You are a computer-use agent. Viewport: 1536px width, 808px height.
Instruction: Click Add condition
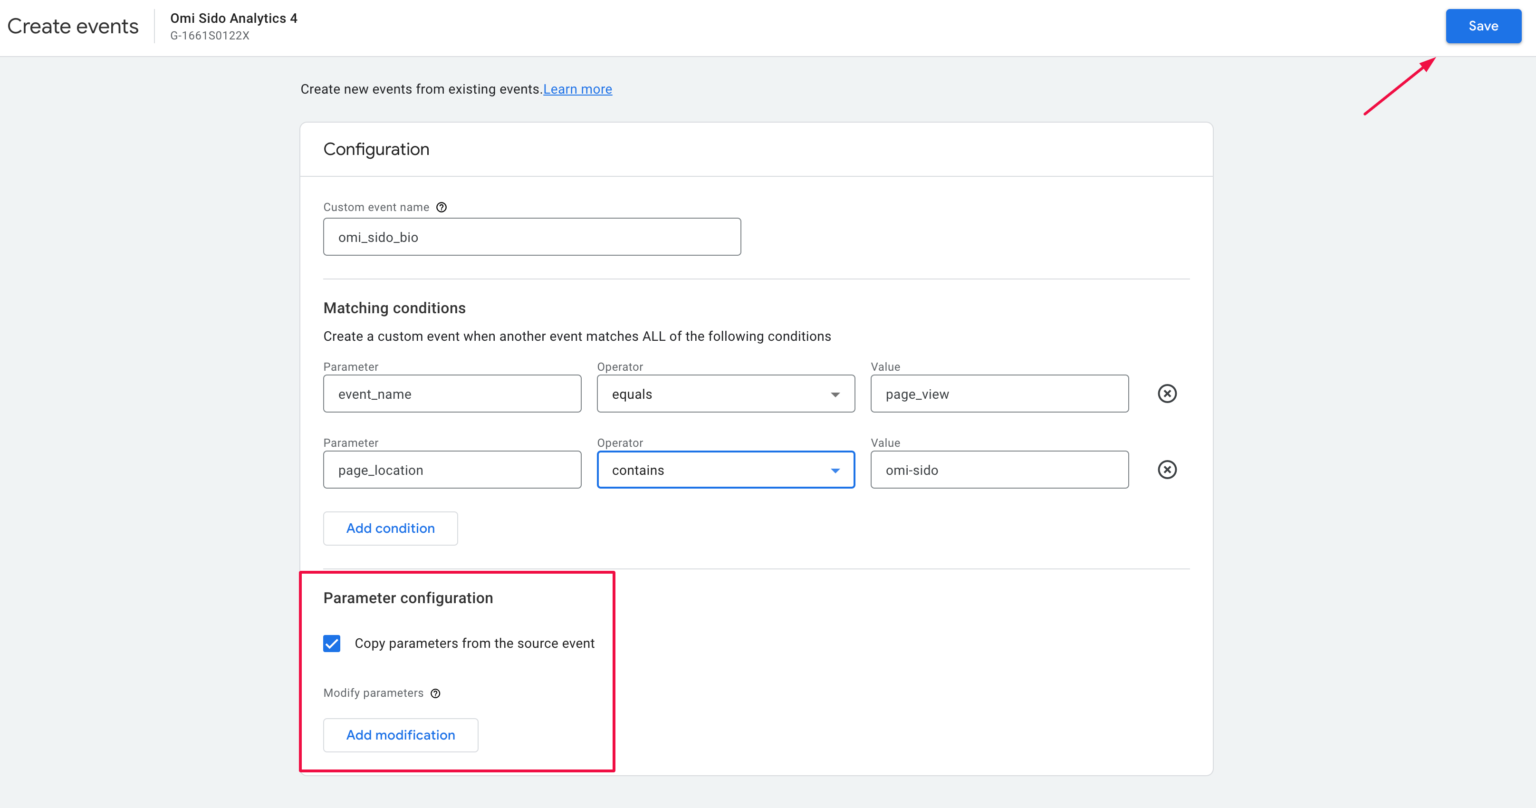tap(390, 528)
